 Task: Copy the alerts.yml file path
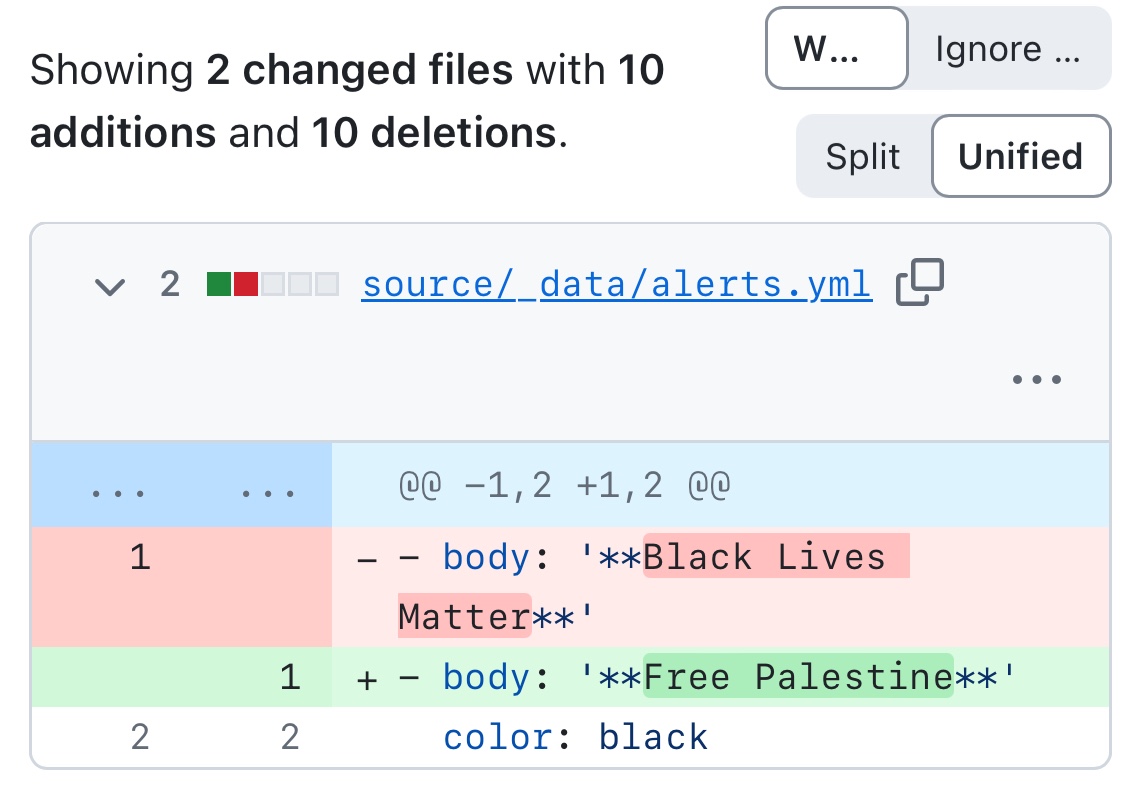click(x=919, y=282)
